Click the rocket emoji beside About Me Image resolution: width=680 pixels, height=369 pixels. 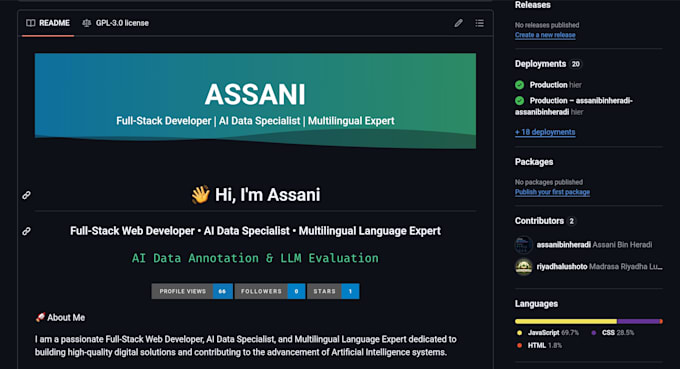coord(40,317)
